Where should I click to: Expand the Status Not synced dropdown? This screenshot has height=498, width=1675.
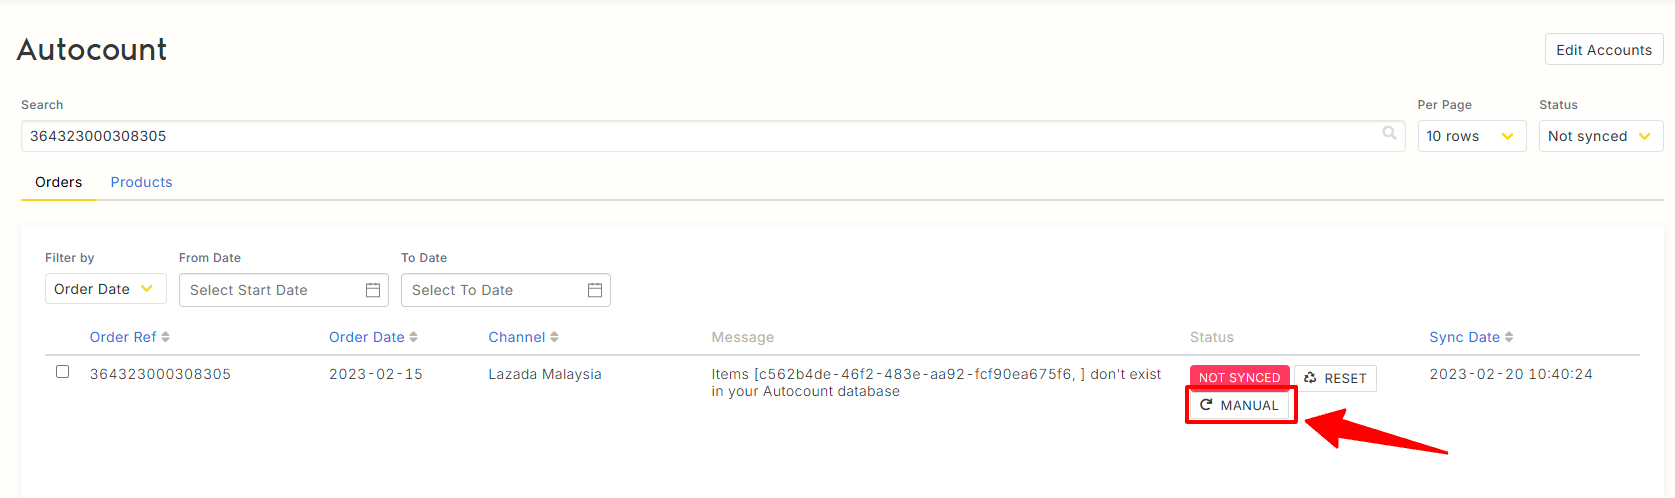coord(1600,136)
